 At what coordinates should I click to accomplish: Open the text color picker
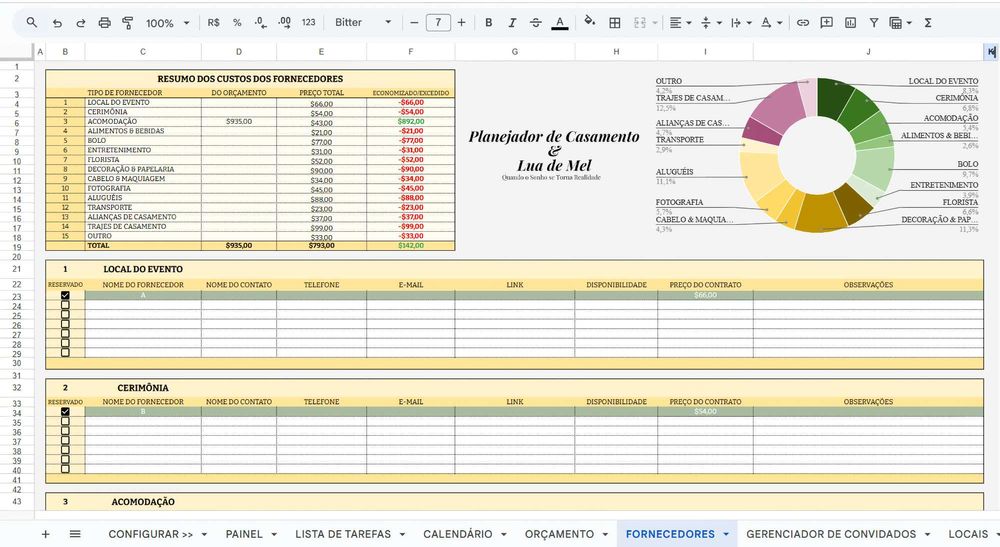pyautogui.click(x=560, y=22)
